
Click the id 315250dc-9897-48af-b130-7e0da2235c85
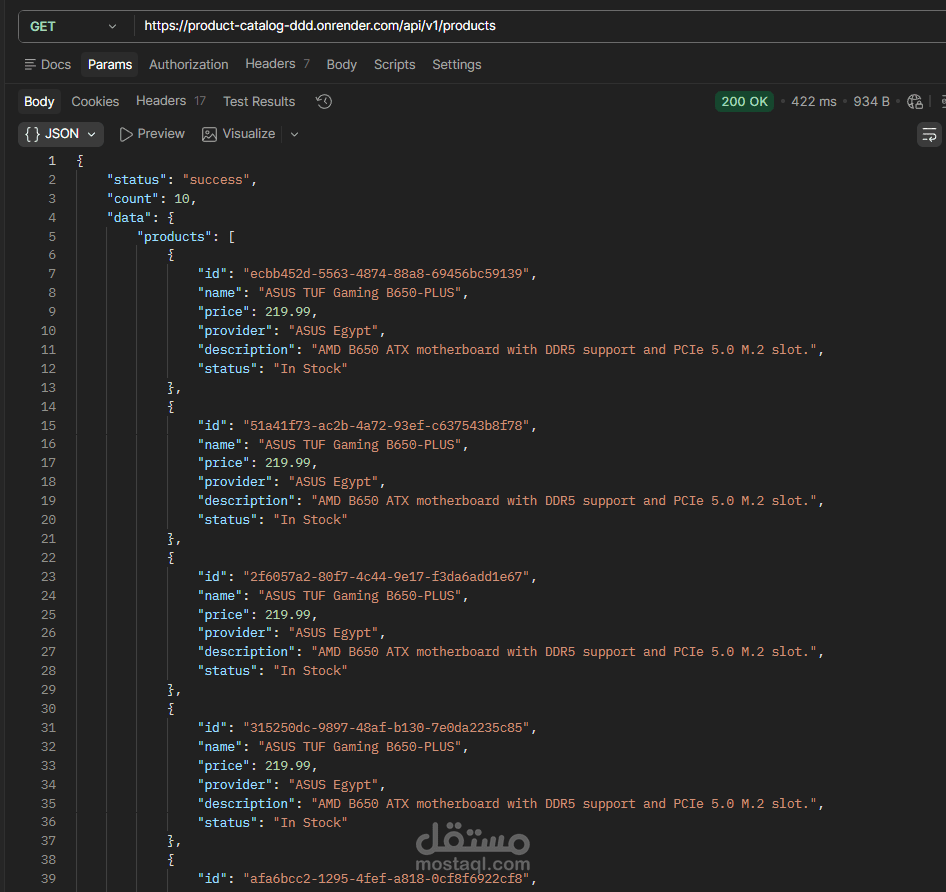pyautogui.click(x=386, y=728)
